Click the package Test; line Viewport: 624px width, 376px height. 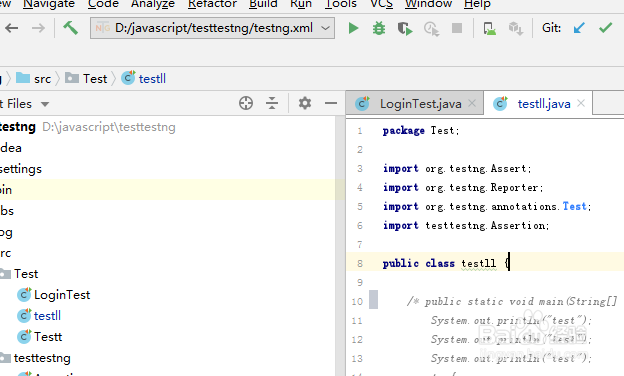(421, 131)
